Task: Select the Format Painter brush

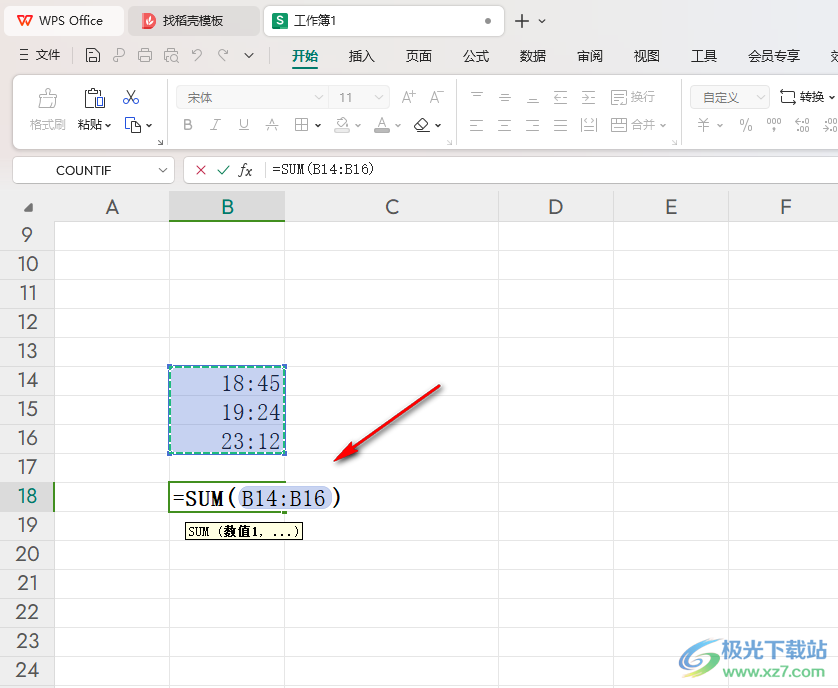Action: (x=48, y=98)
